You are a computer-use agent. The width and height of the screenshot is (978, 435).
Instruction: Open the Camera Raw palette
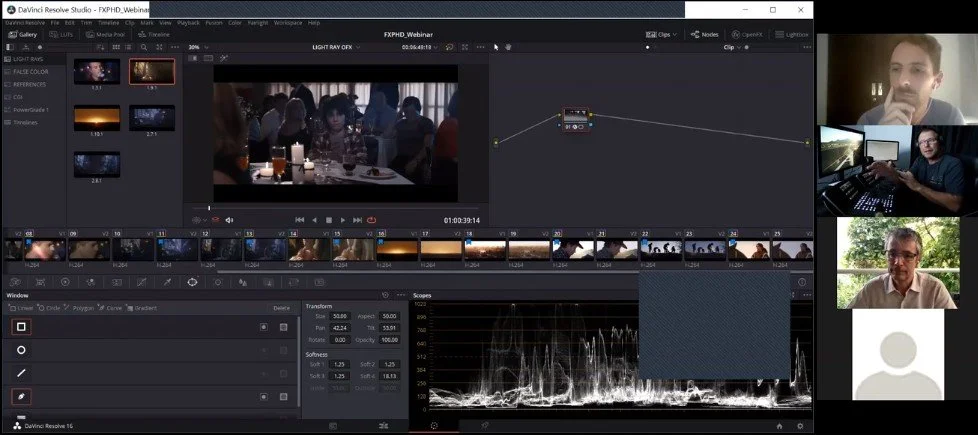(x=14, y=282)
